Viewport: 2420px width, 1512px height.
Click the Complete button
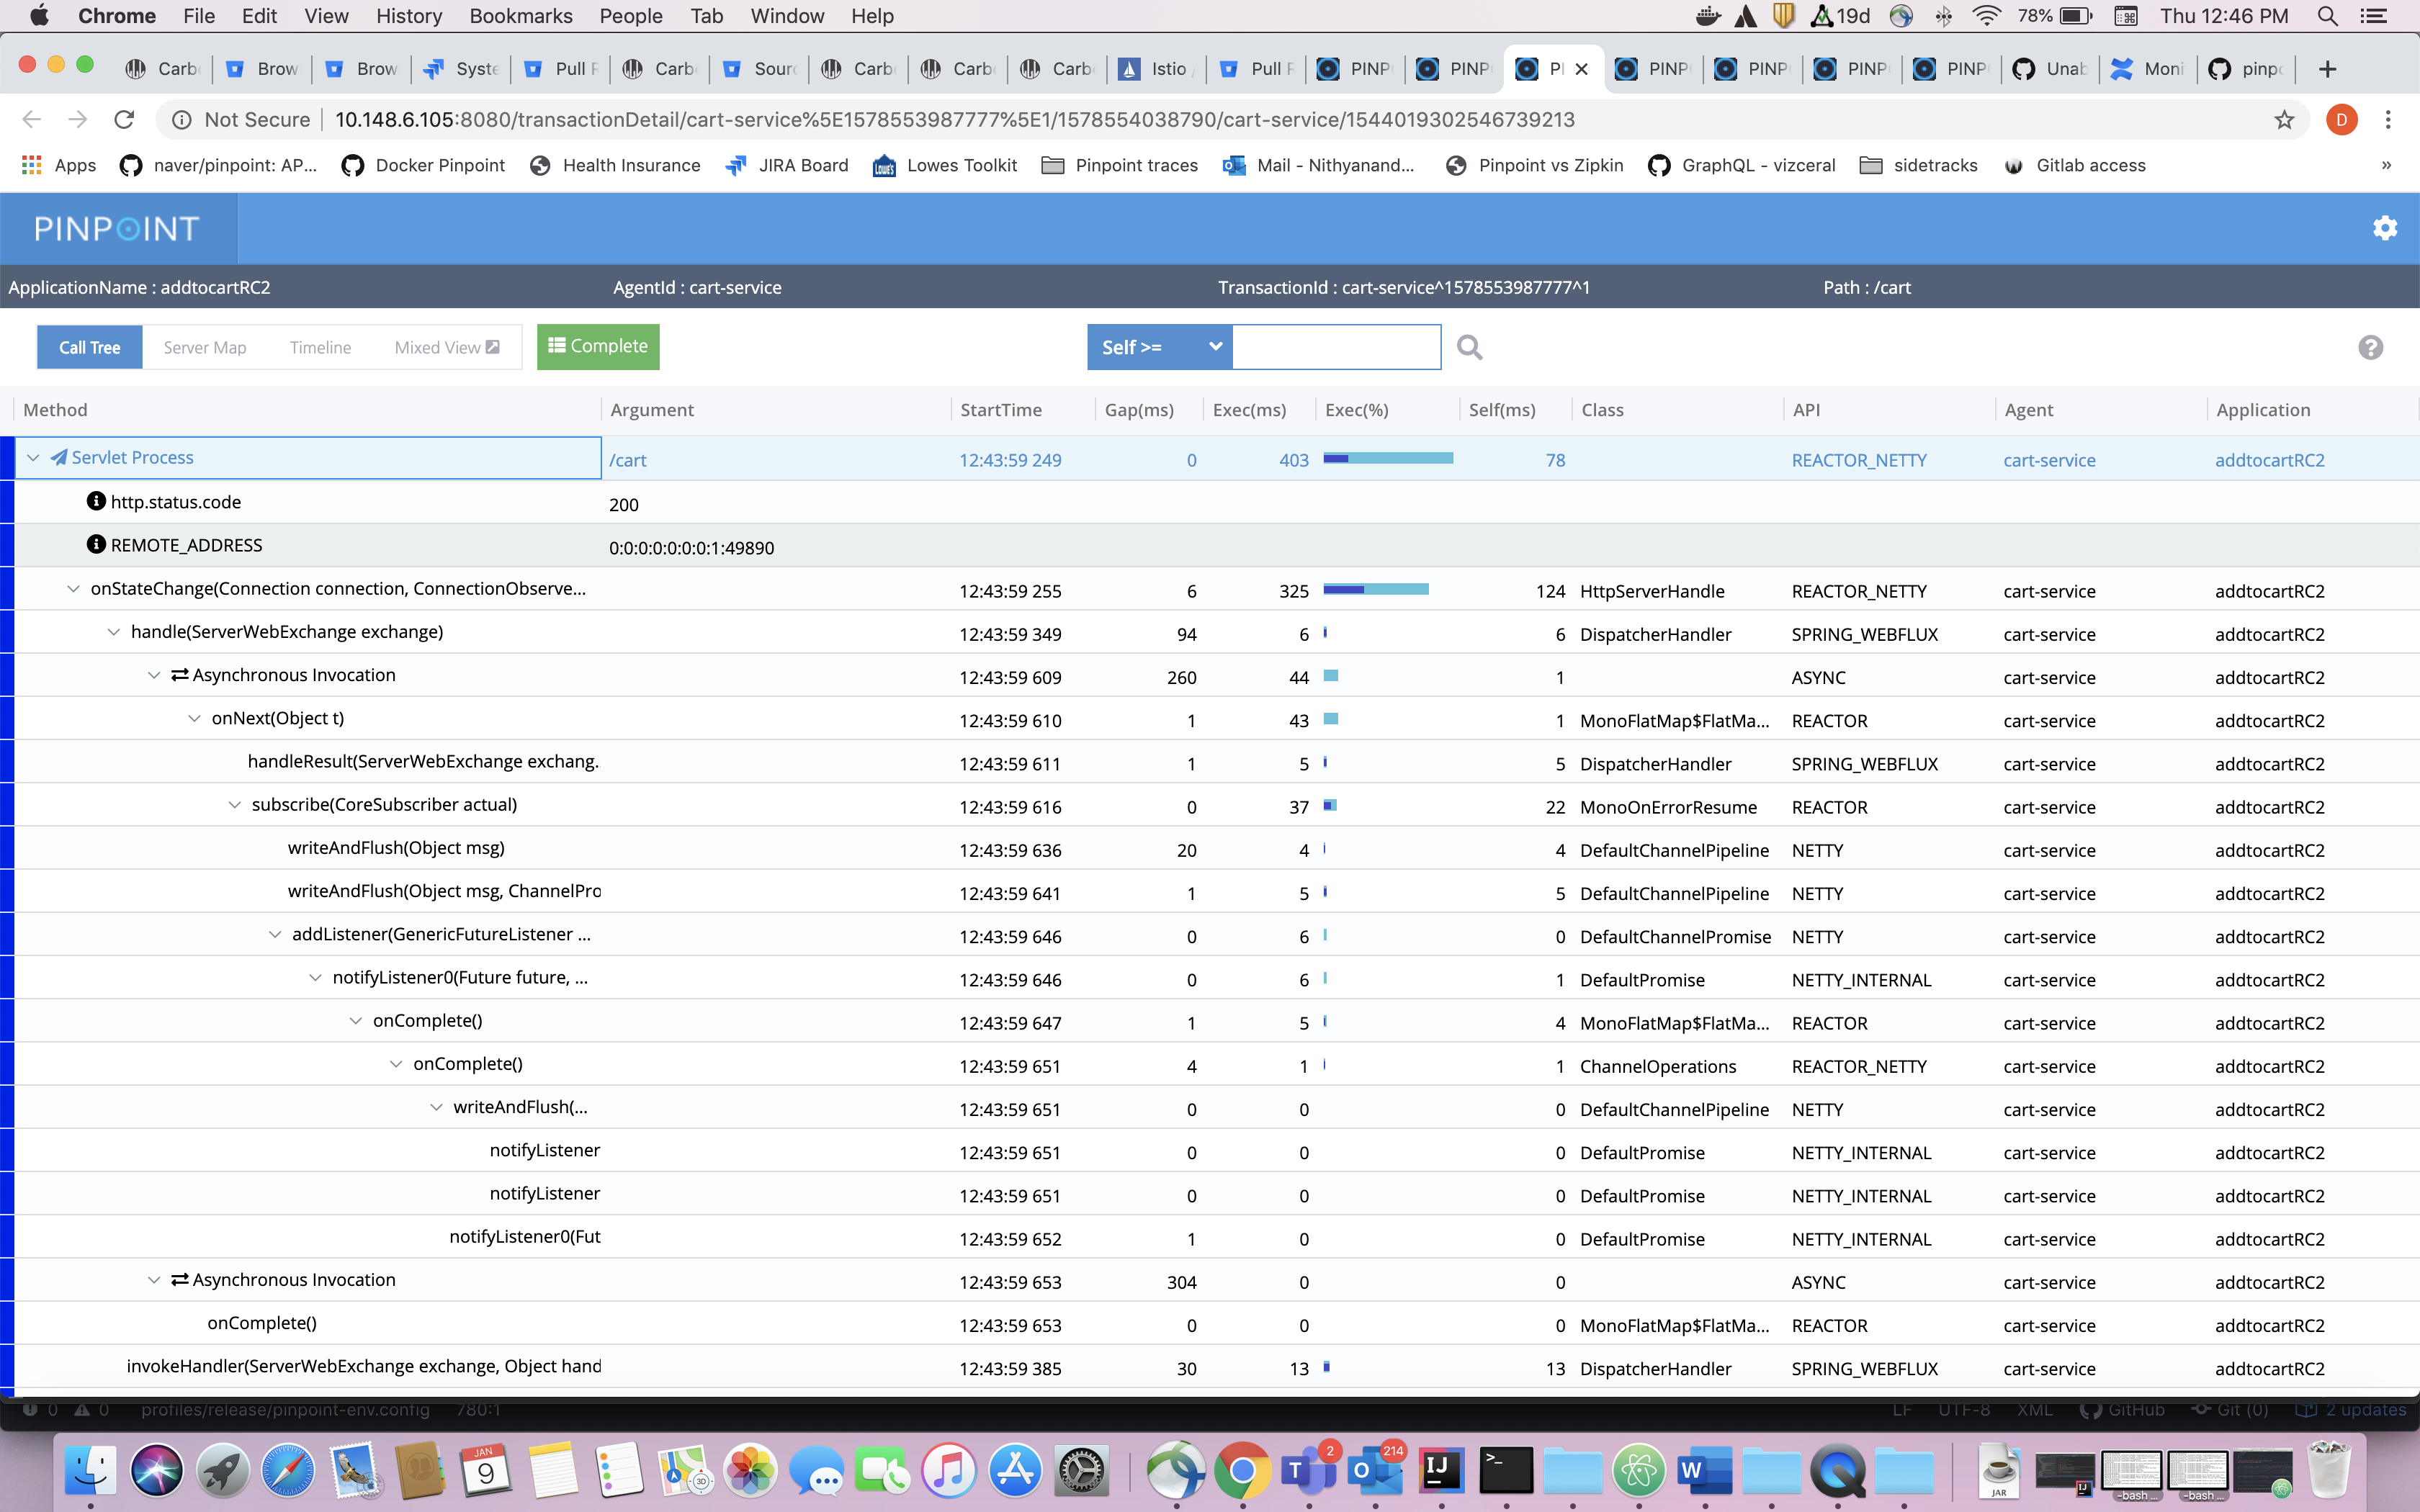[597, 346]
